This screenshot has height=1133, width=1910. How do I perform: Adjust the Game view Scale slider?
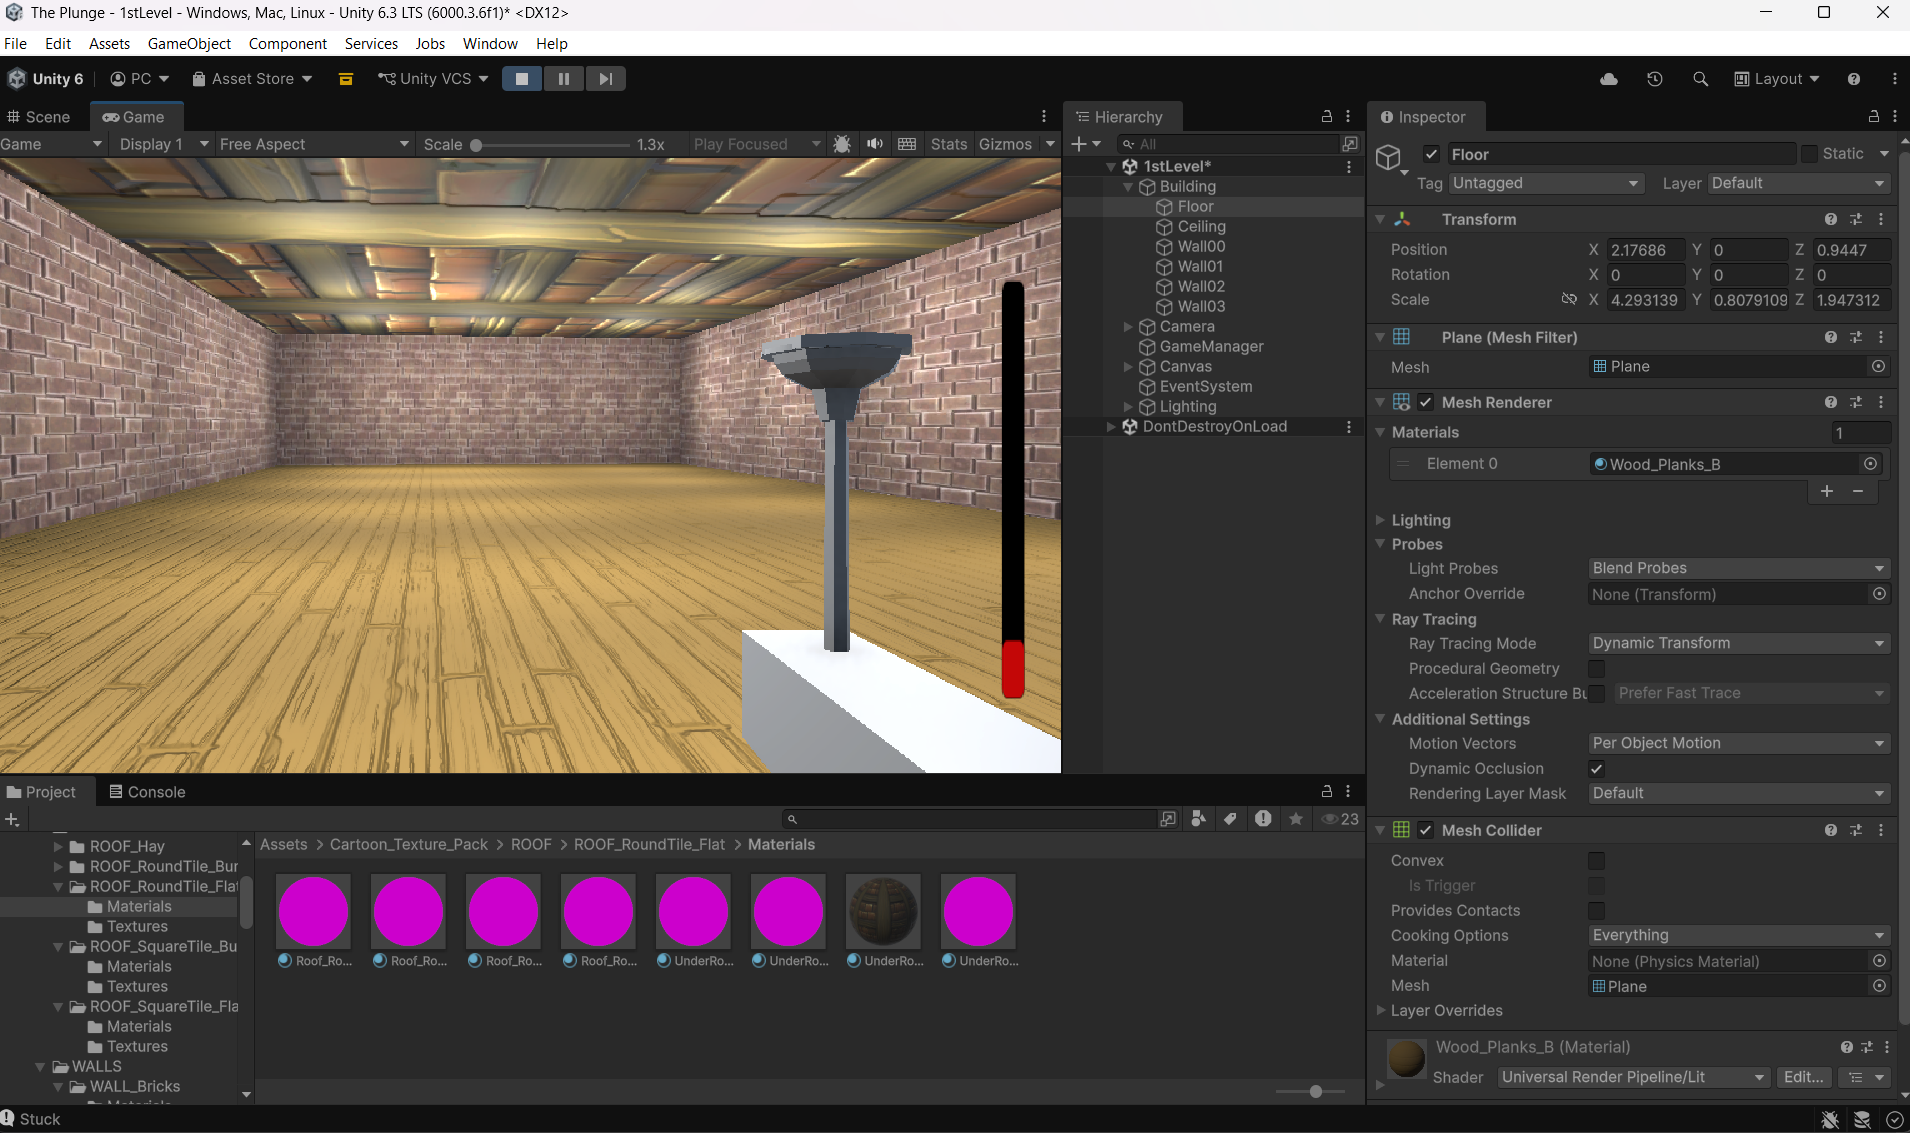(477, 145)
